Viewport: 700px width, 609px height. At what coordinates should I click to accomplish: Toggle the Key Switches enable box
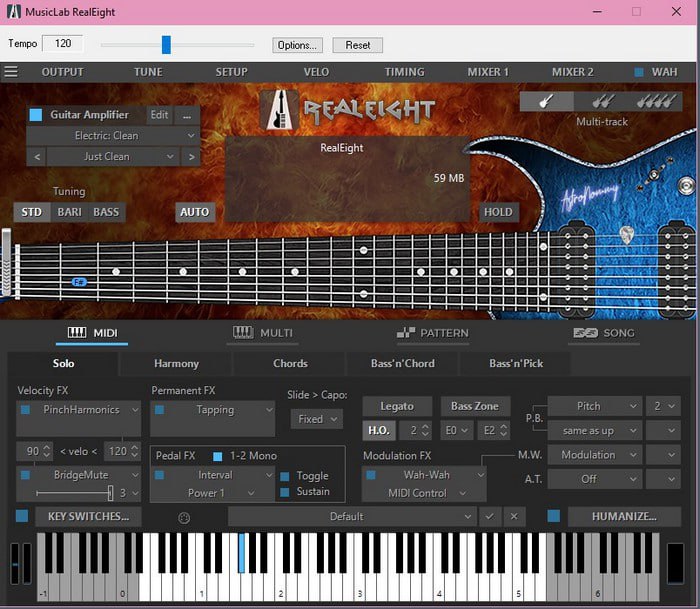(22, 516)
